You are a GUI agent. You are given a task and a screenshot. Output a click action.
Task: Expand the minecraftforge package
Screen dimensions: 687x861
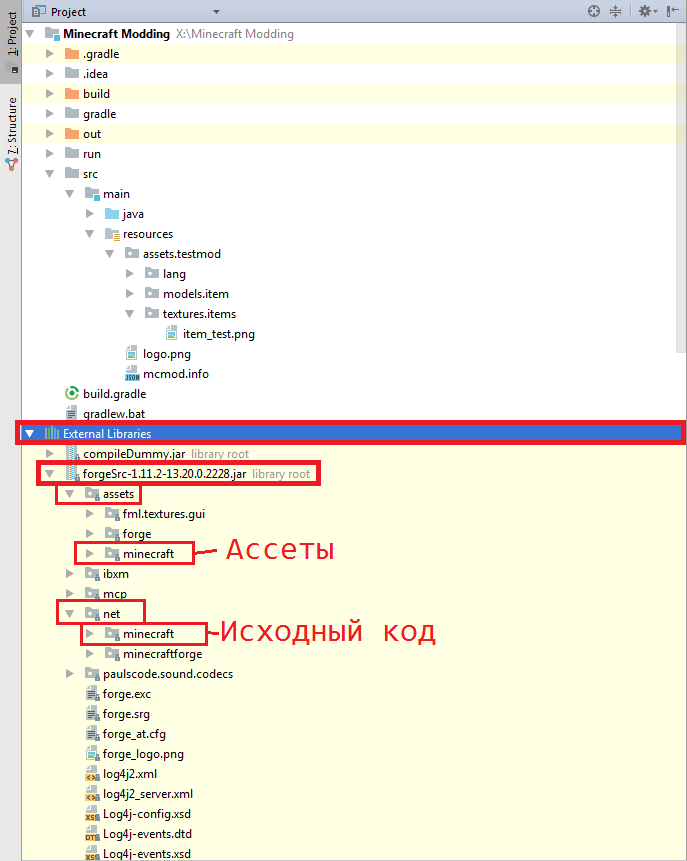click(x=90, y=654)
